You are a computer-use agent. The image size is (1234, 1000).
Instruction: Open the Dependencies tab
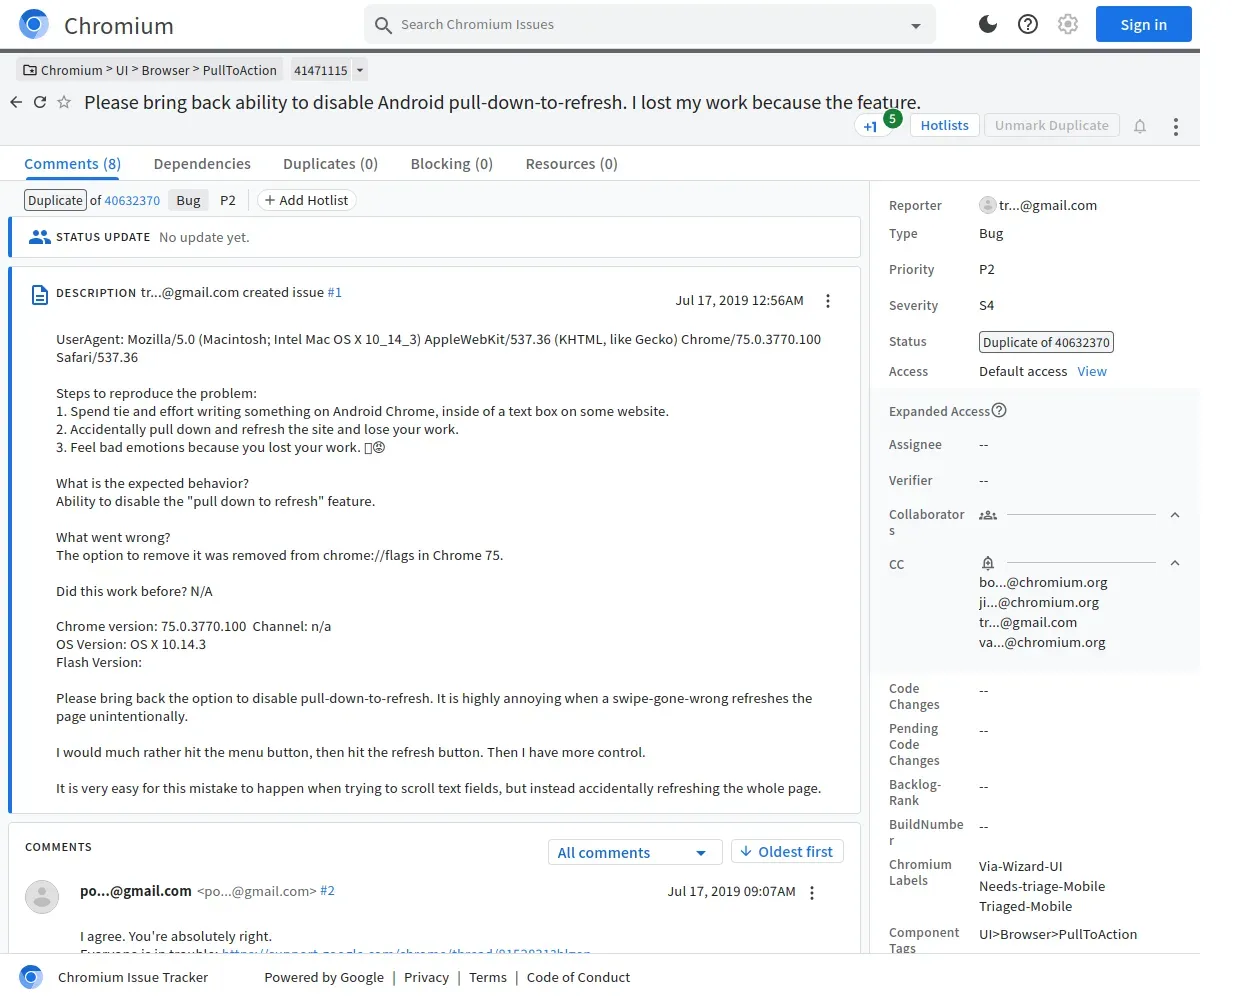click(202, 164)
